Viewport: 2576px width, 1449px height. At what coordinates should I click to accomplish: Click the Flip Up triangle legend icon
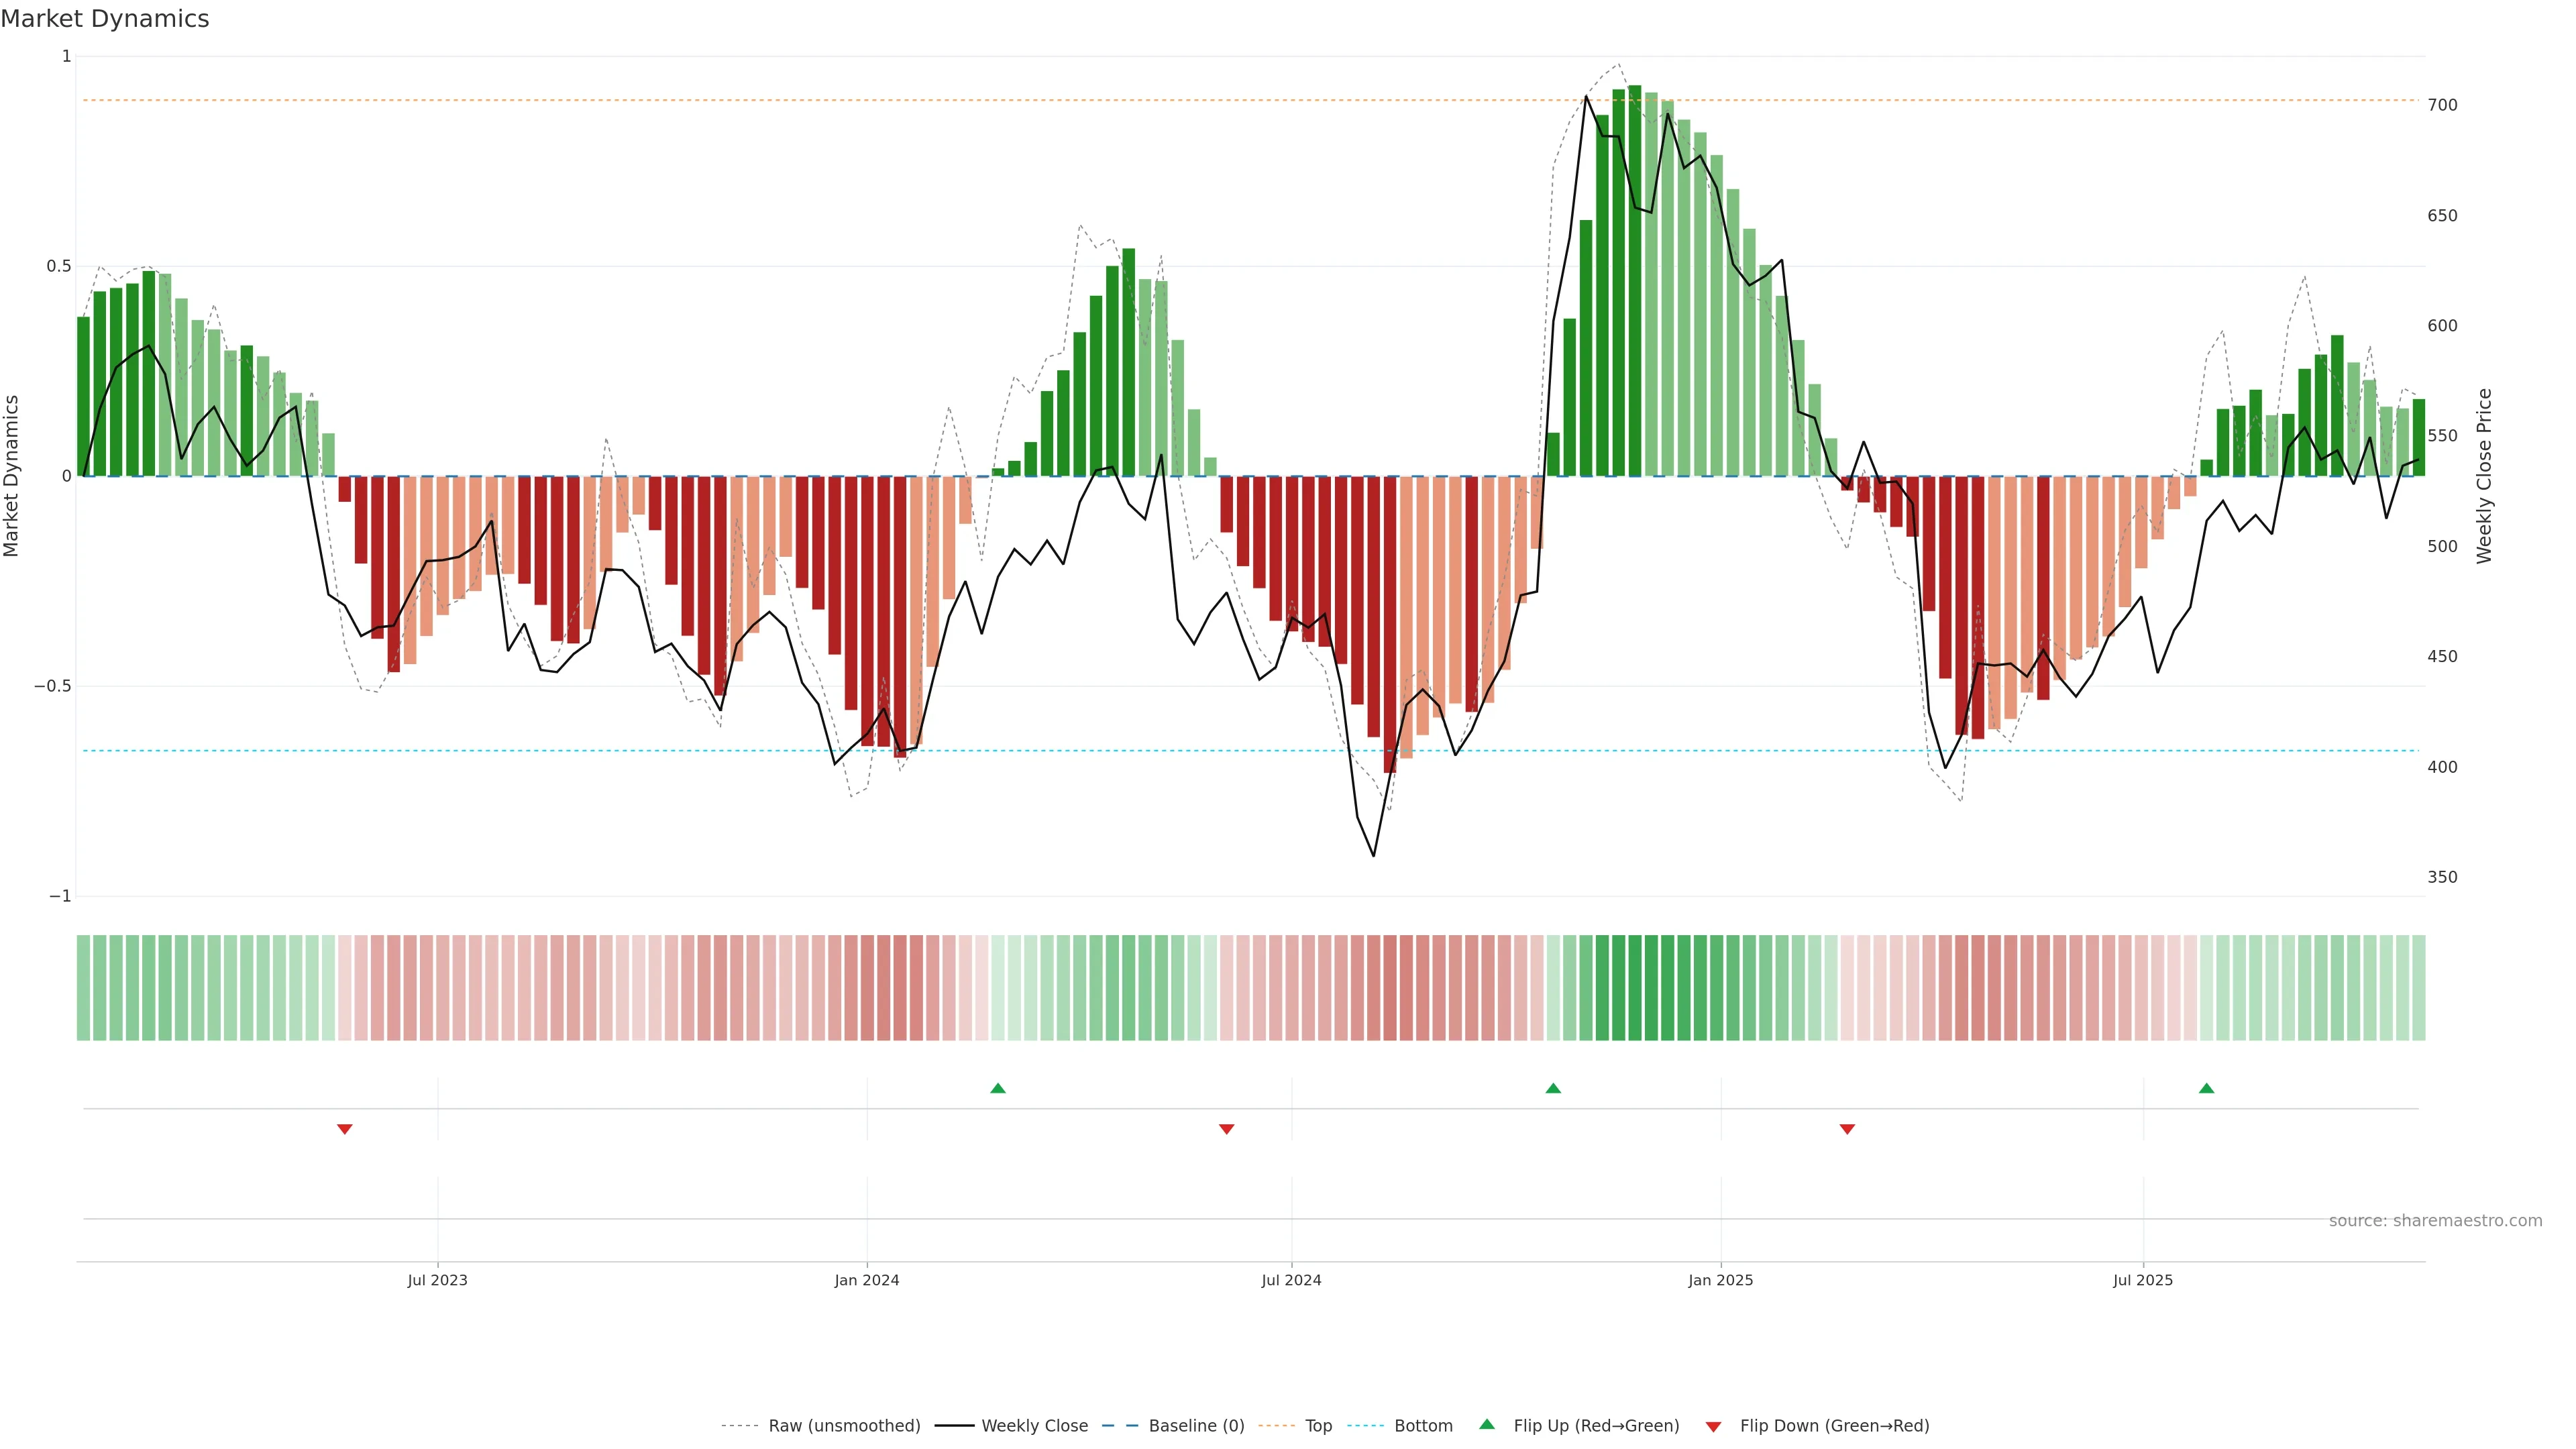1487,1424
